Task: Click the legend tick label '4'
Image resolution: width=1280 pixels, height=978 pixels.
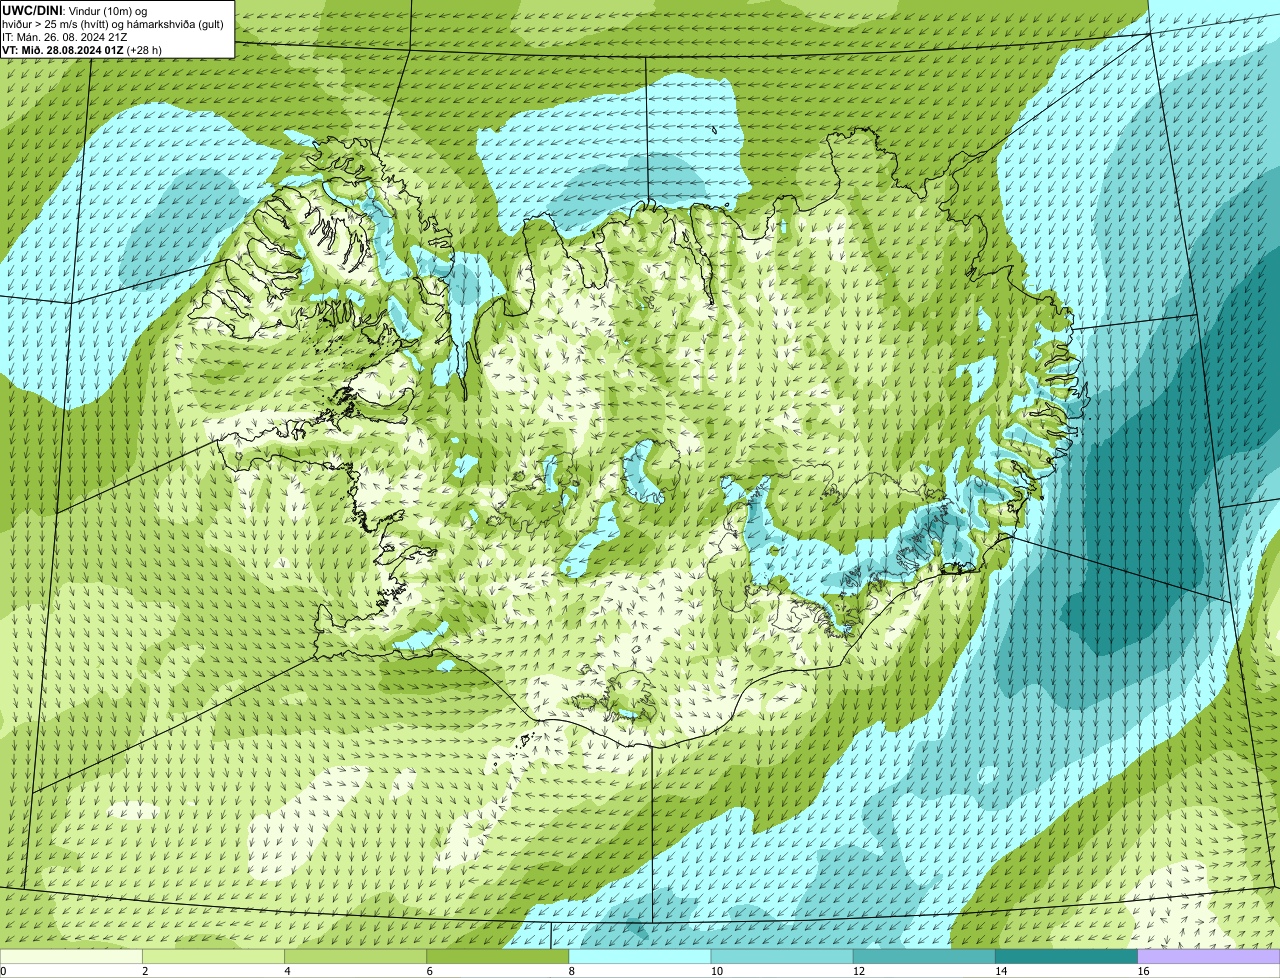Action: tap(287, 971)
